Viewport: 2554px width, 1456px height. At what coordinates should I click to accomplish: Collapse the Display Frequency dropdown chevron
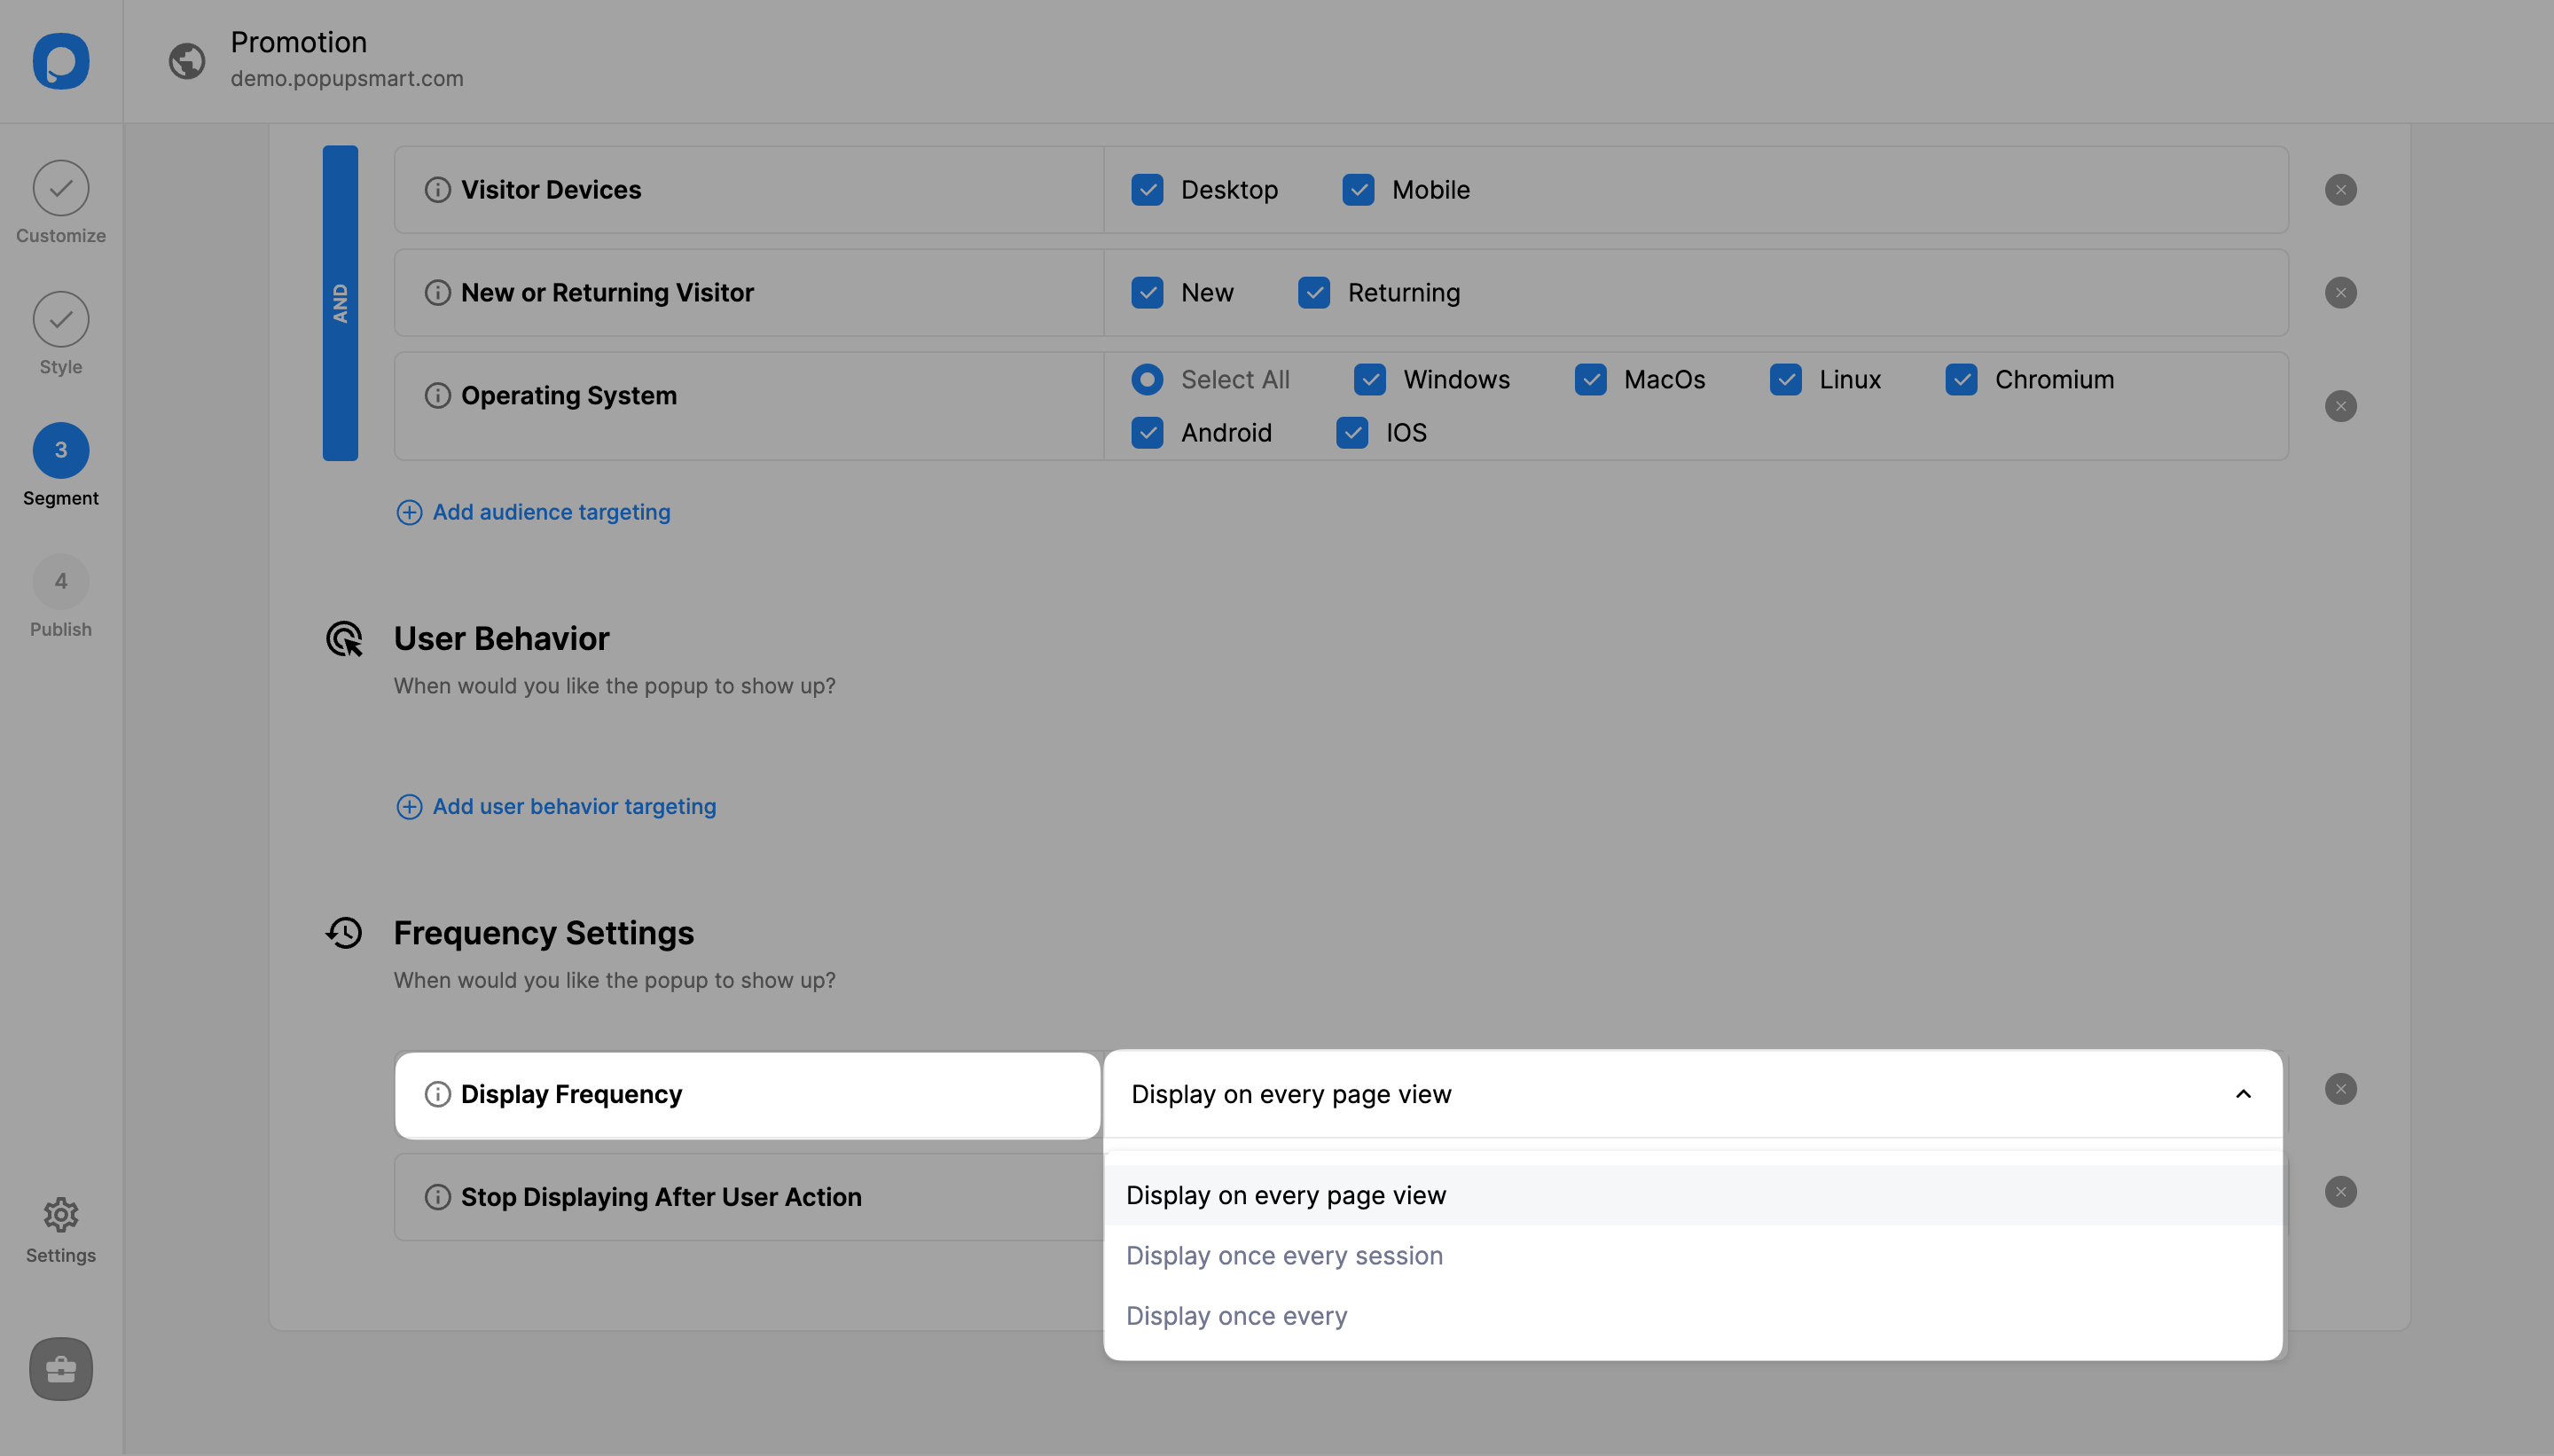pos(2242,1094)
